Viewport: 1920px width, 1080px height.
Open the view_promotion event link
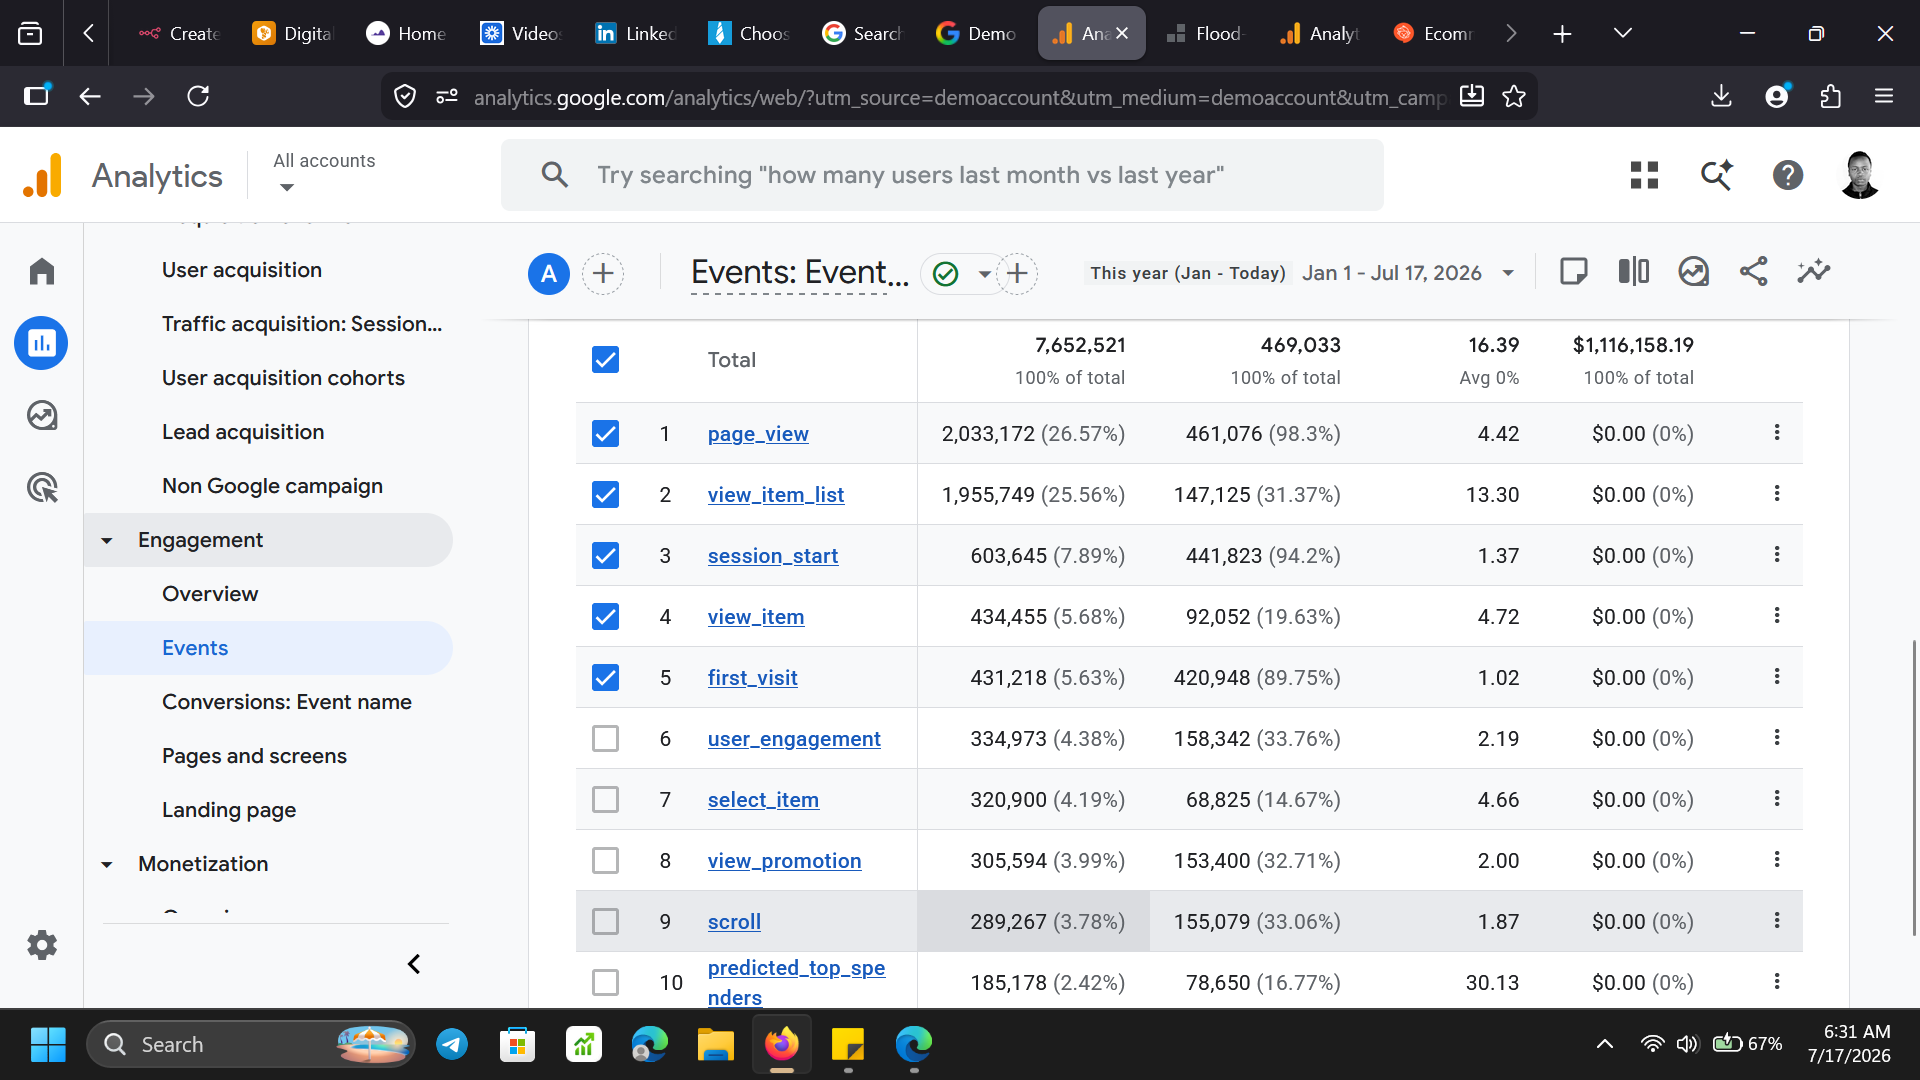(x=784, y=861)
